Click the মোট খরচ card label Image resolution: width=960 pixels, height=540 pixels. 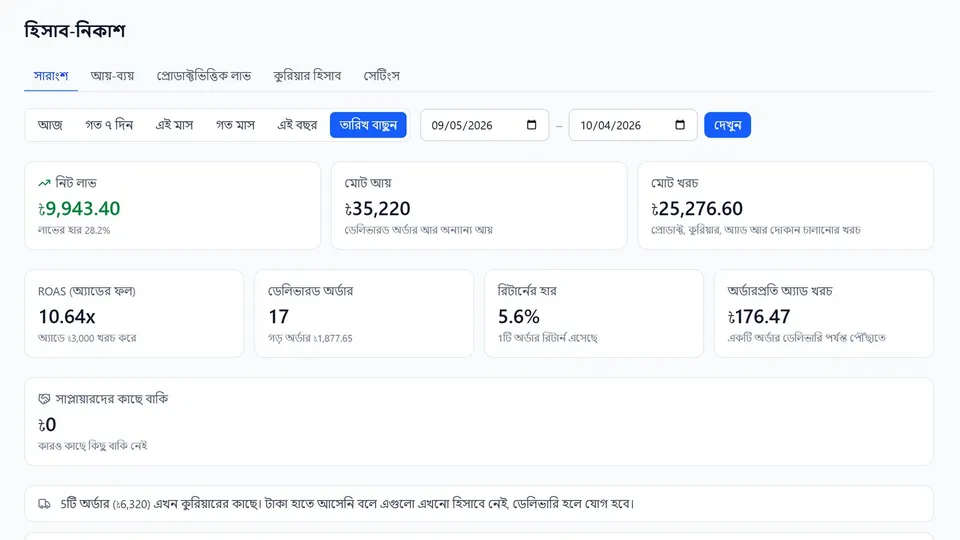(675, 183)
